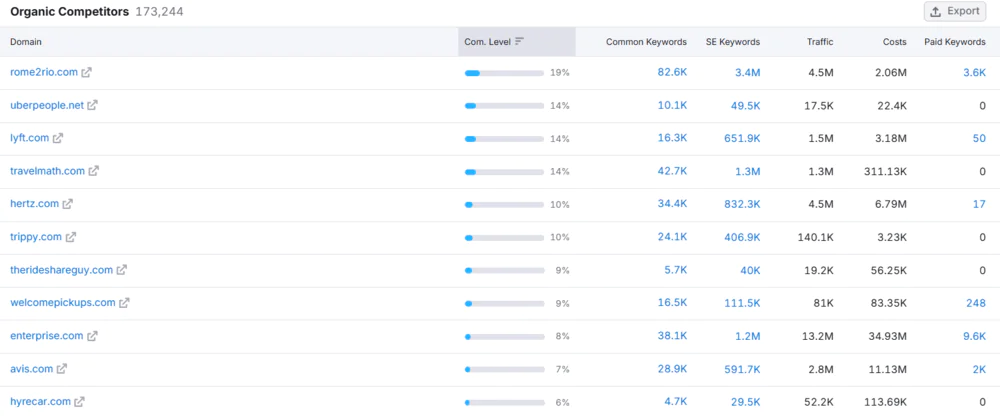Open the rome2rio.com domain link
Viewport: 1000px width, 416px height.
pos(44,73)
